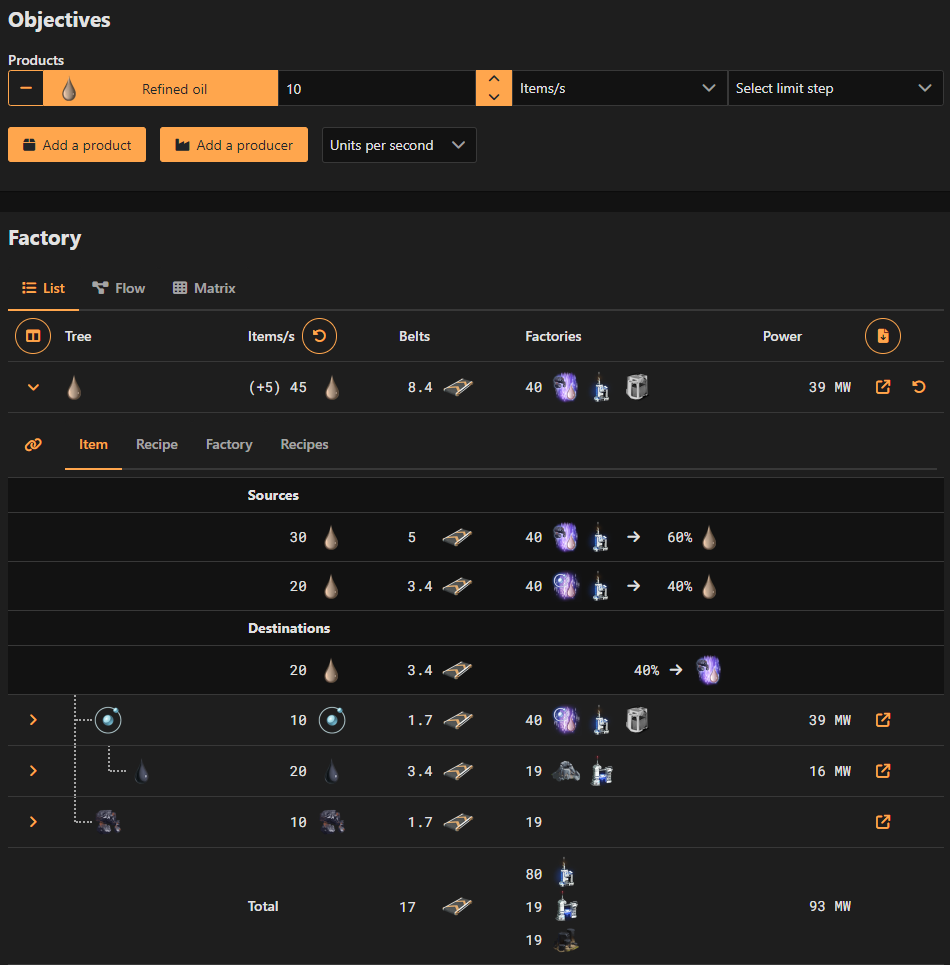Open the Units per second dropdown

[399, 144]
